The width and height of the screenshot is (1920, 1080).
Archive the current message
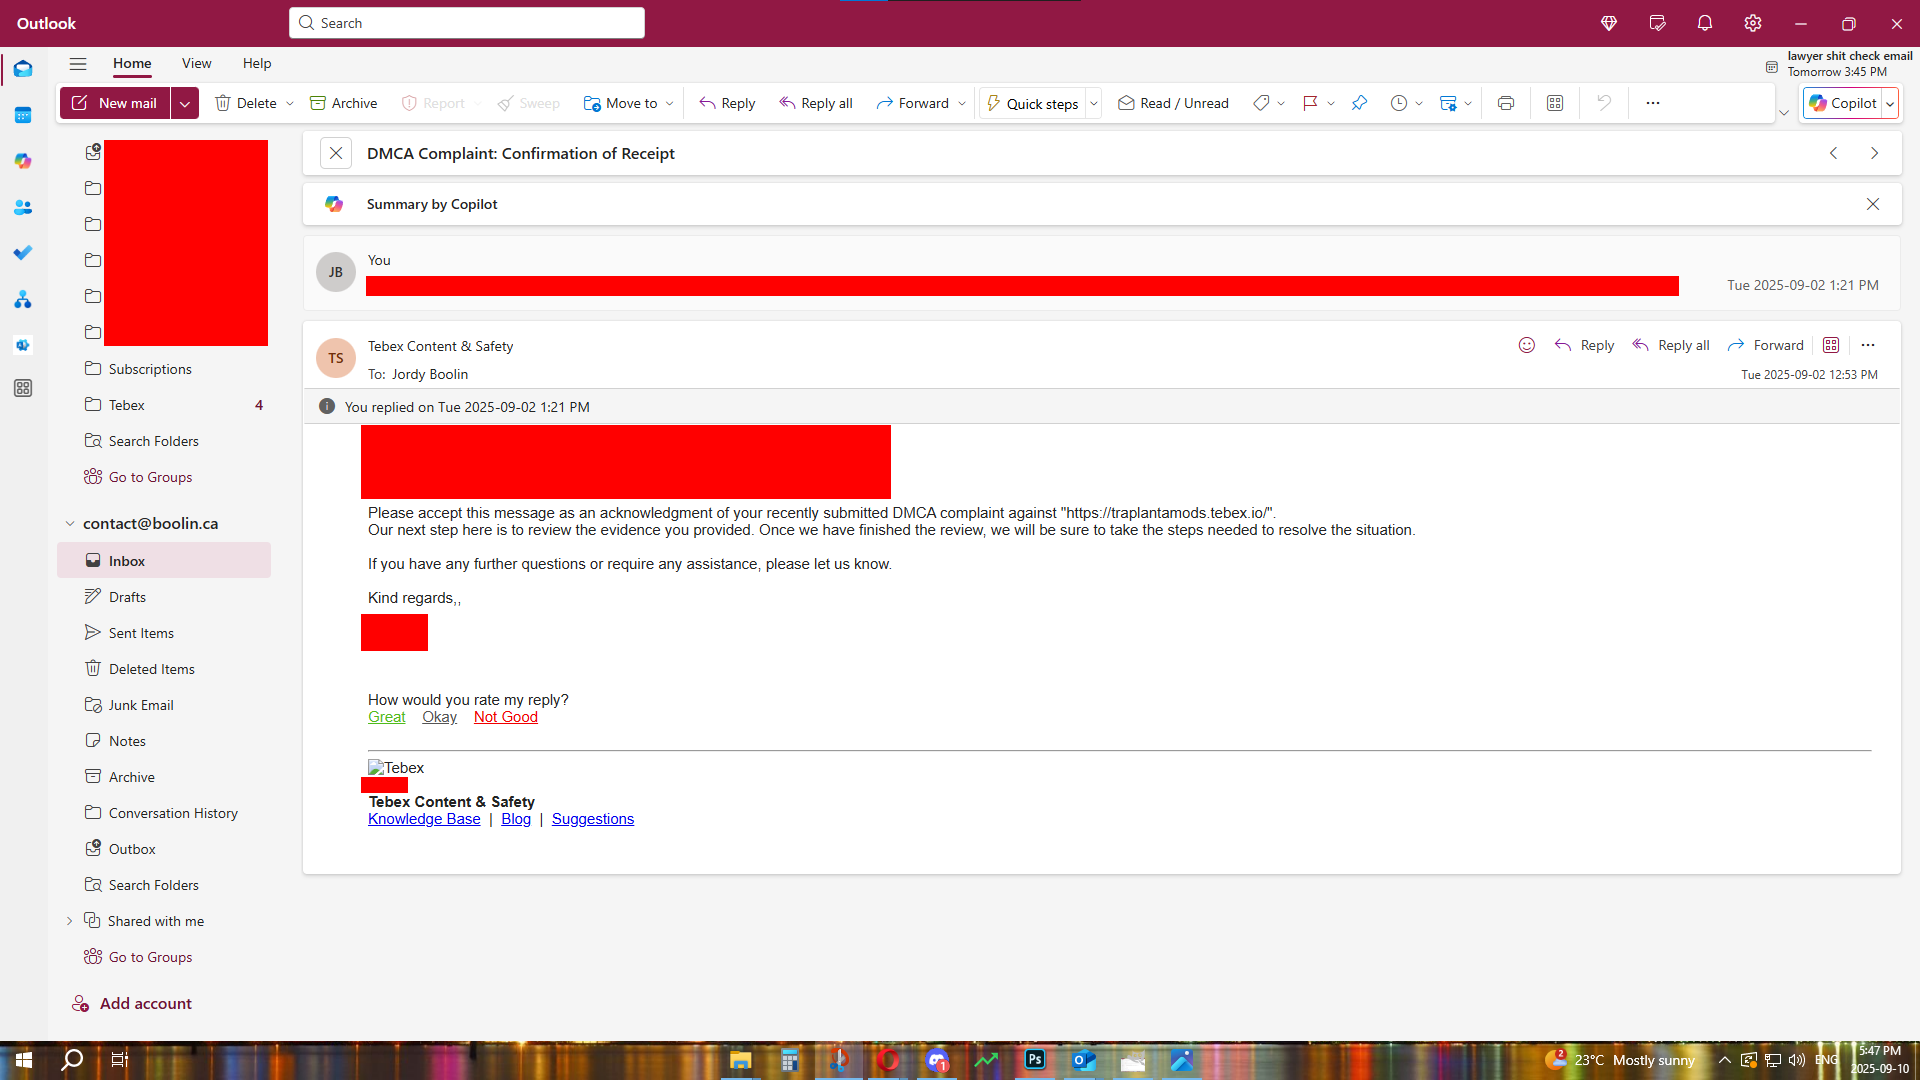point(343,103)
